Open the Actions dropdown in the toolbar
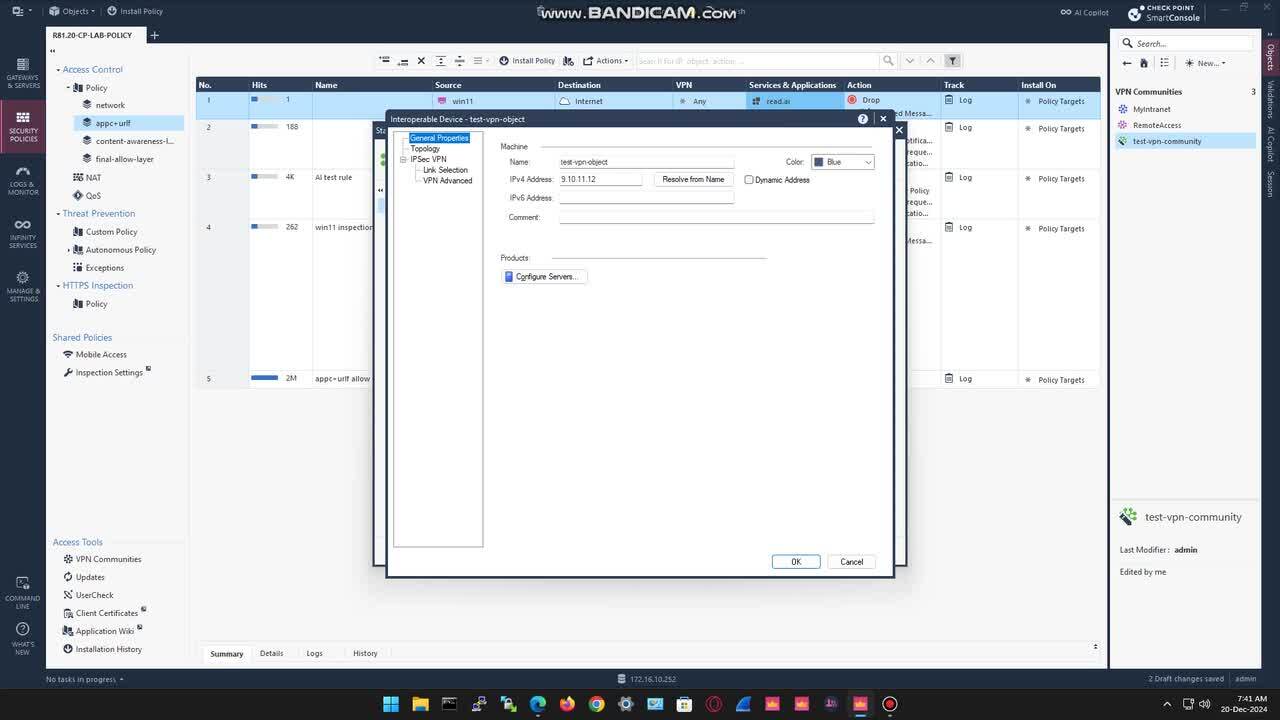The height and width of the screenshot is (720, 1280). coord(606,60)
